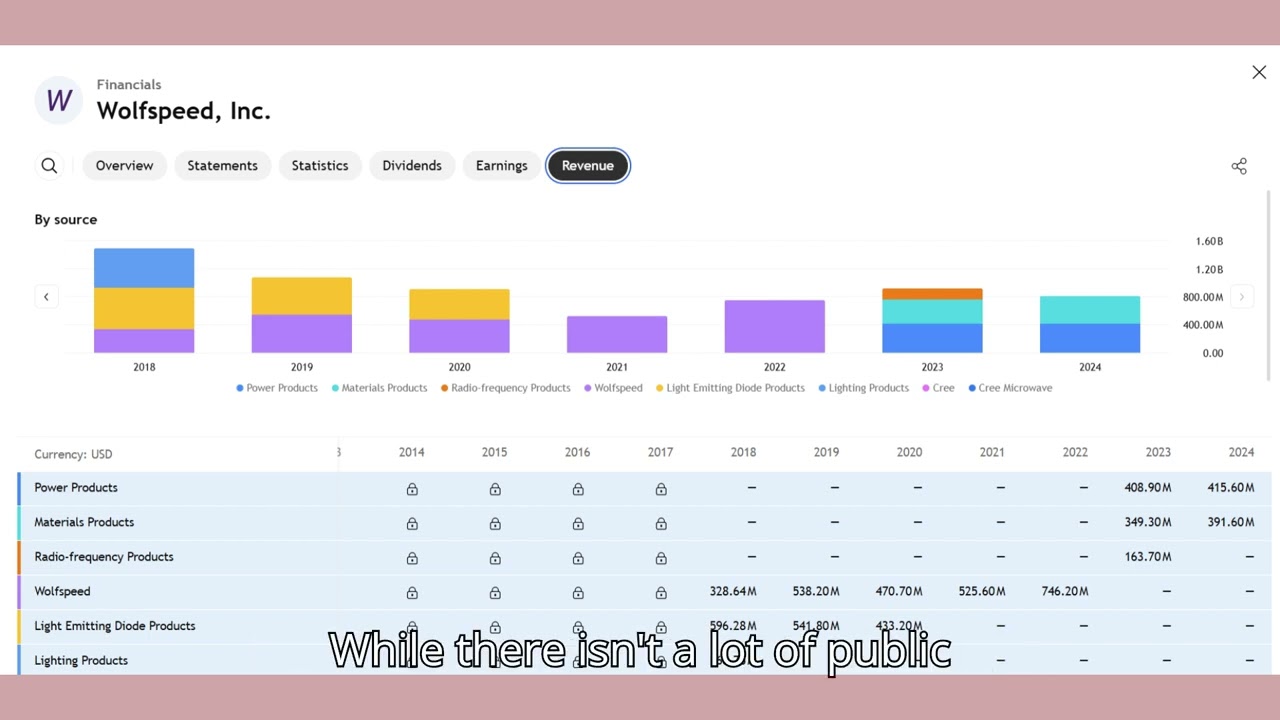1280x720 pixels.
Task: Go to the Dividends tab
Action: [412, 166]
